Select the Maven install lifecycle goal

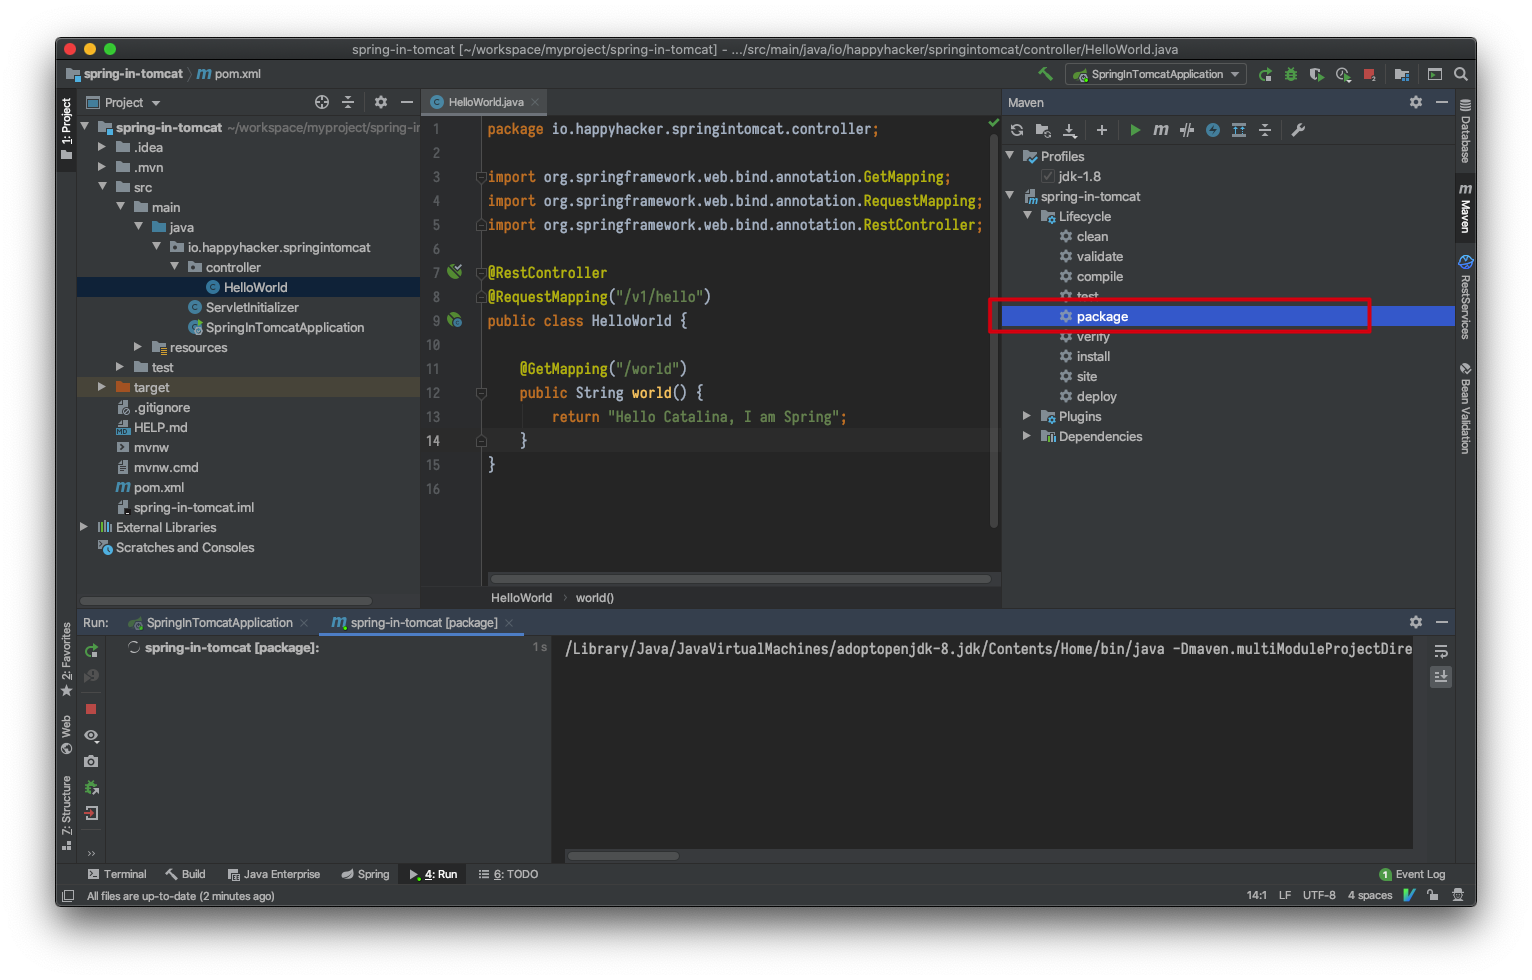[x=1093, y=356]
